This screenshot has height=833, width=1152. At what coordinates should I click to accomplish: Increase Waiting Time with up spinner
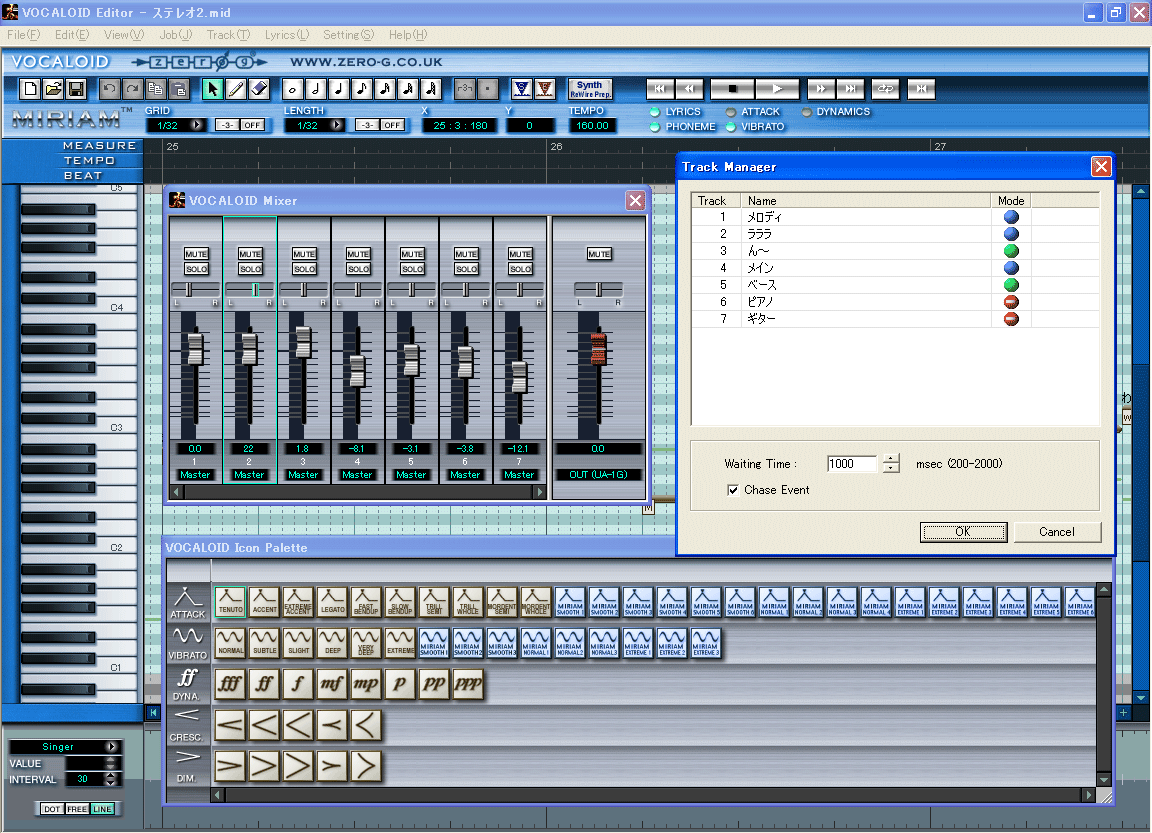tap(891, 459)
